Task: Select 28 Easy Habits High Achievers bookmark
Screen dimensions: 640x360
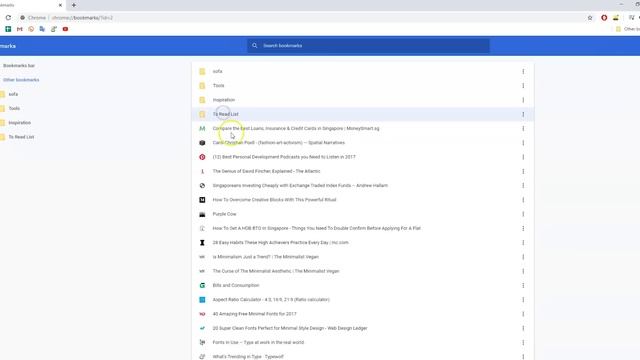Action: click(362, 242)
